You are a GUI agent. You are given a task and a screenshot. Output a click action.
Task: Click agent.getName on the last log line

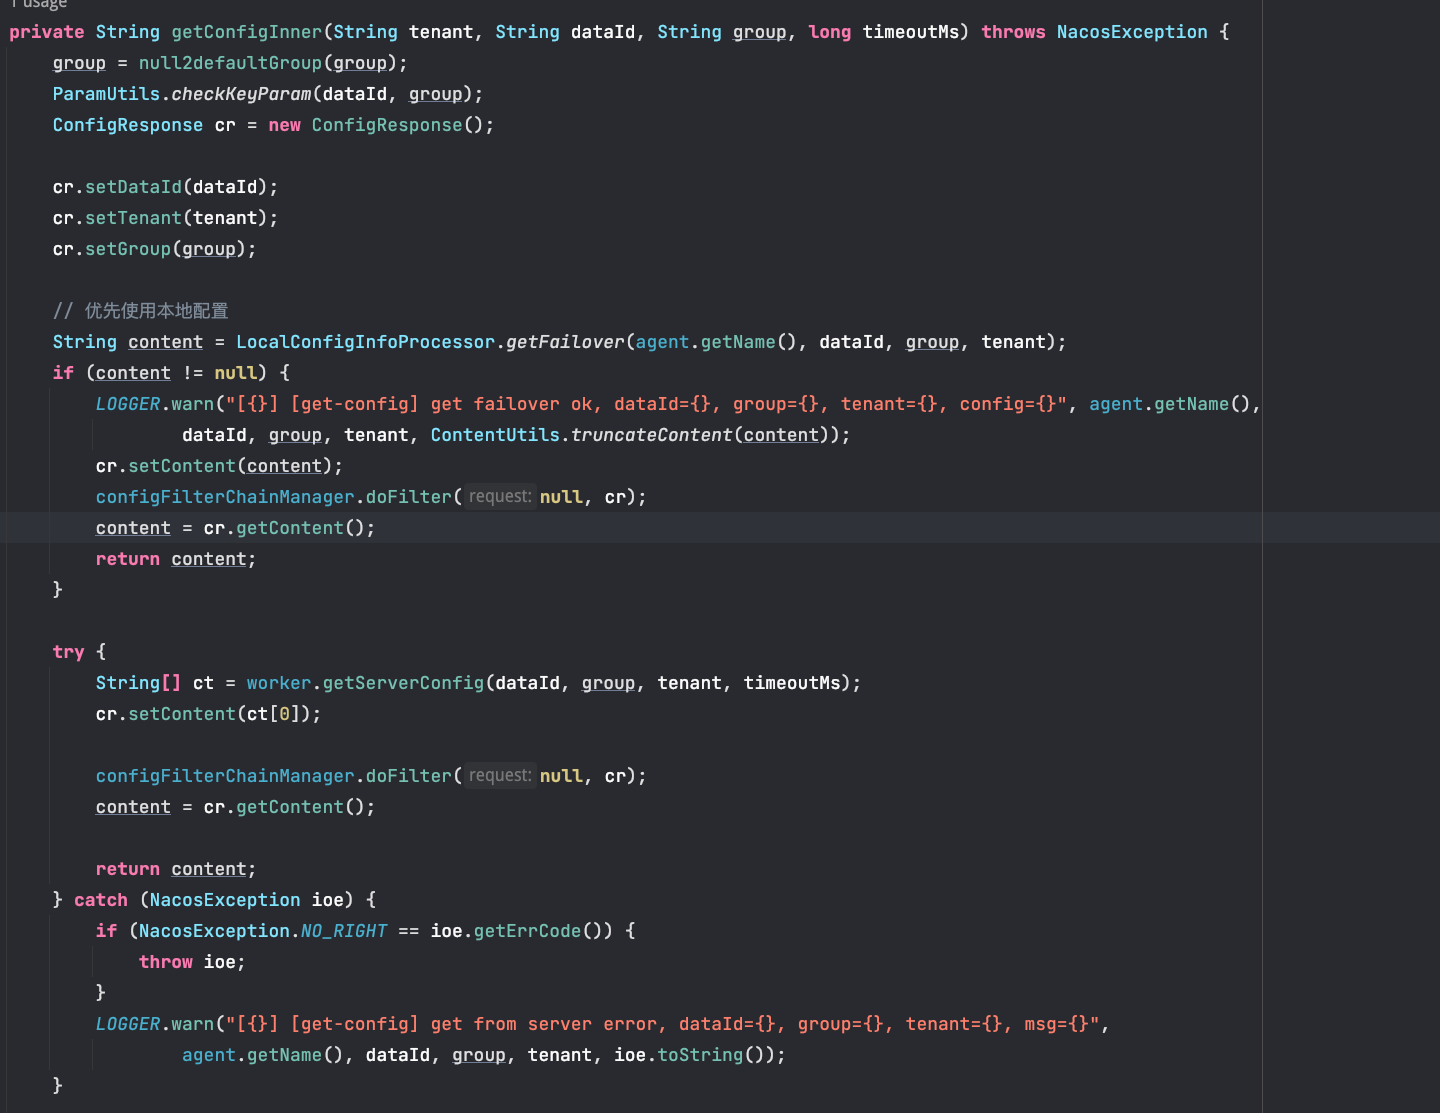click(x=252, y=1055)
